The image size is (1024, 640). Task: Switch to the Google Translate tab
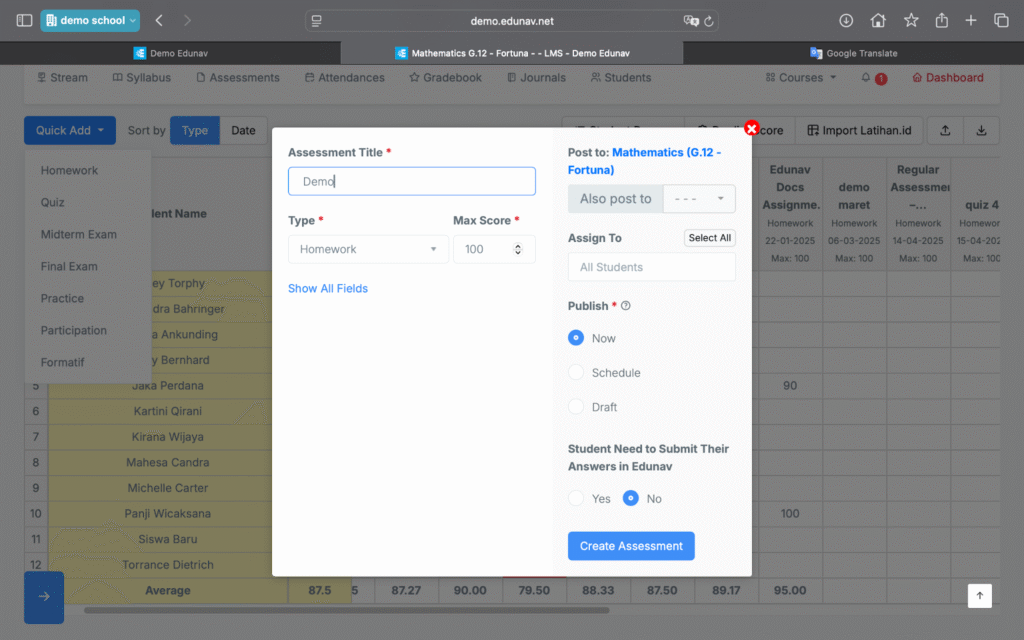click(853, 53)
